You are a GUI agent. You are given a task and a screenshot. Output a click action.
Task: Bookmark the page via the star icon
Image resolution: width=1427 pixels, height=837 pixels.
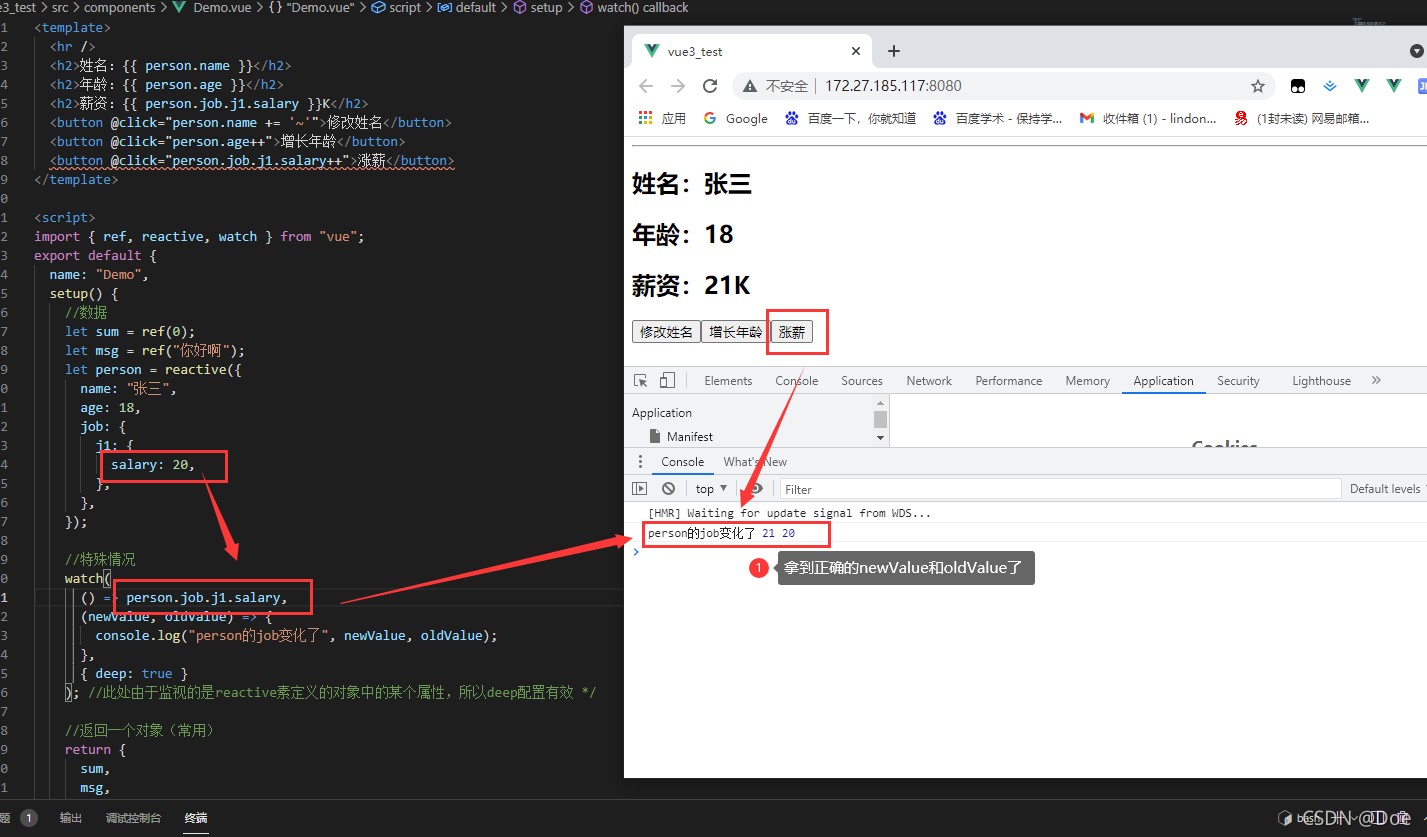click(x=1257, y=86)
